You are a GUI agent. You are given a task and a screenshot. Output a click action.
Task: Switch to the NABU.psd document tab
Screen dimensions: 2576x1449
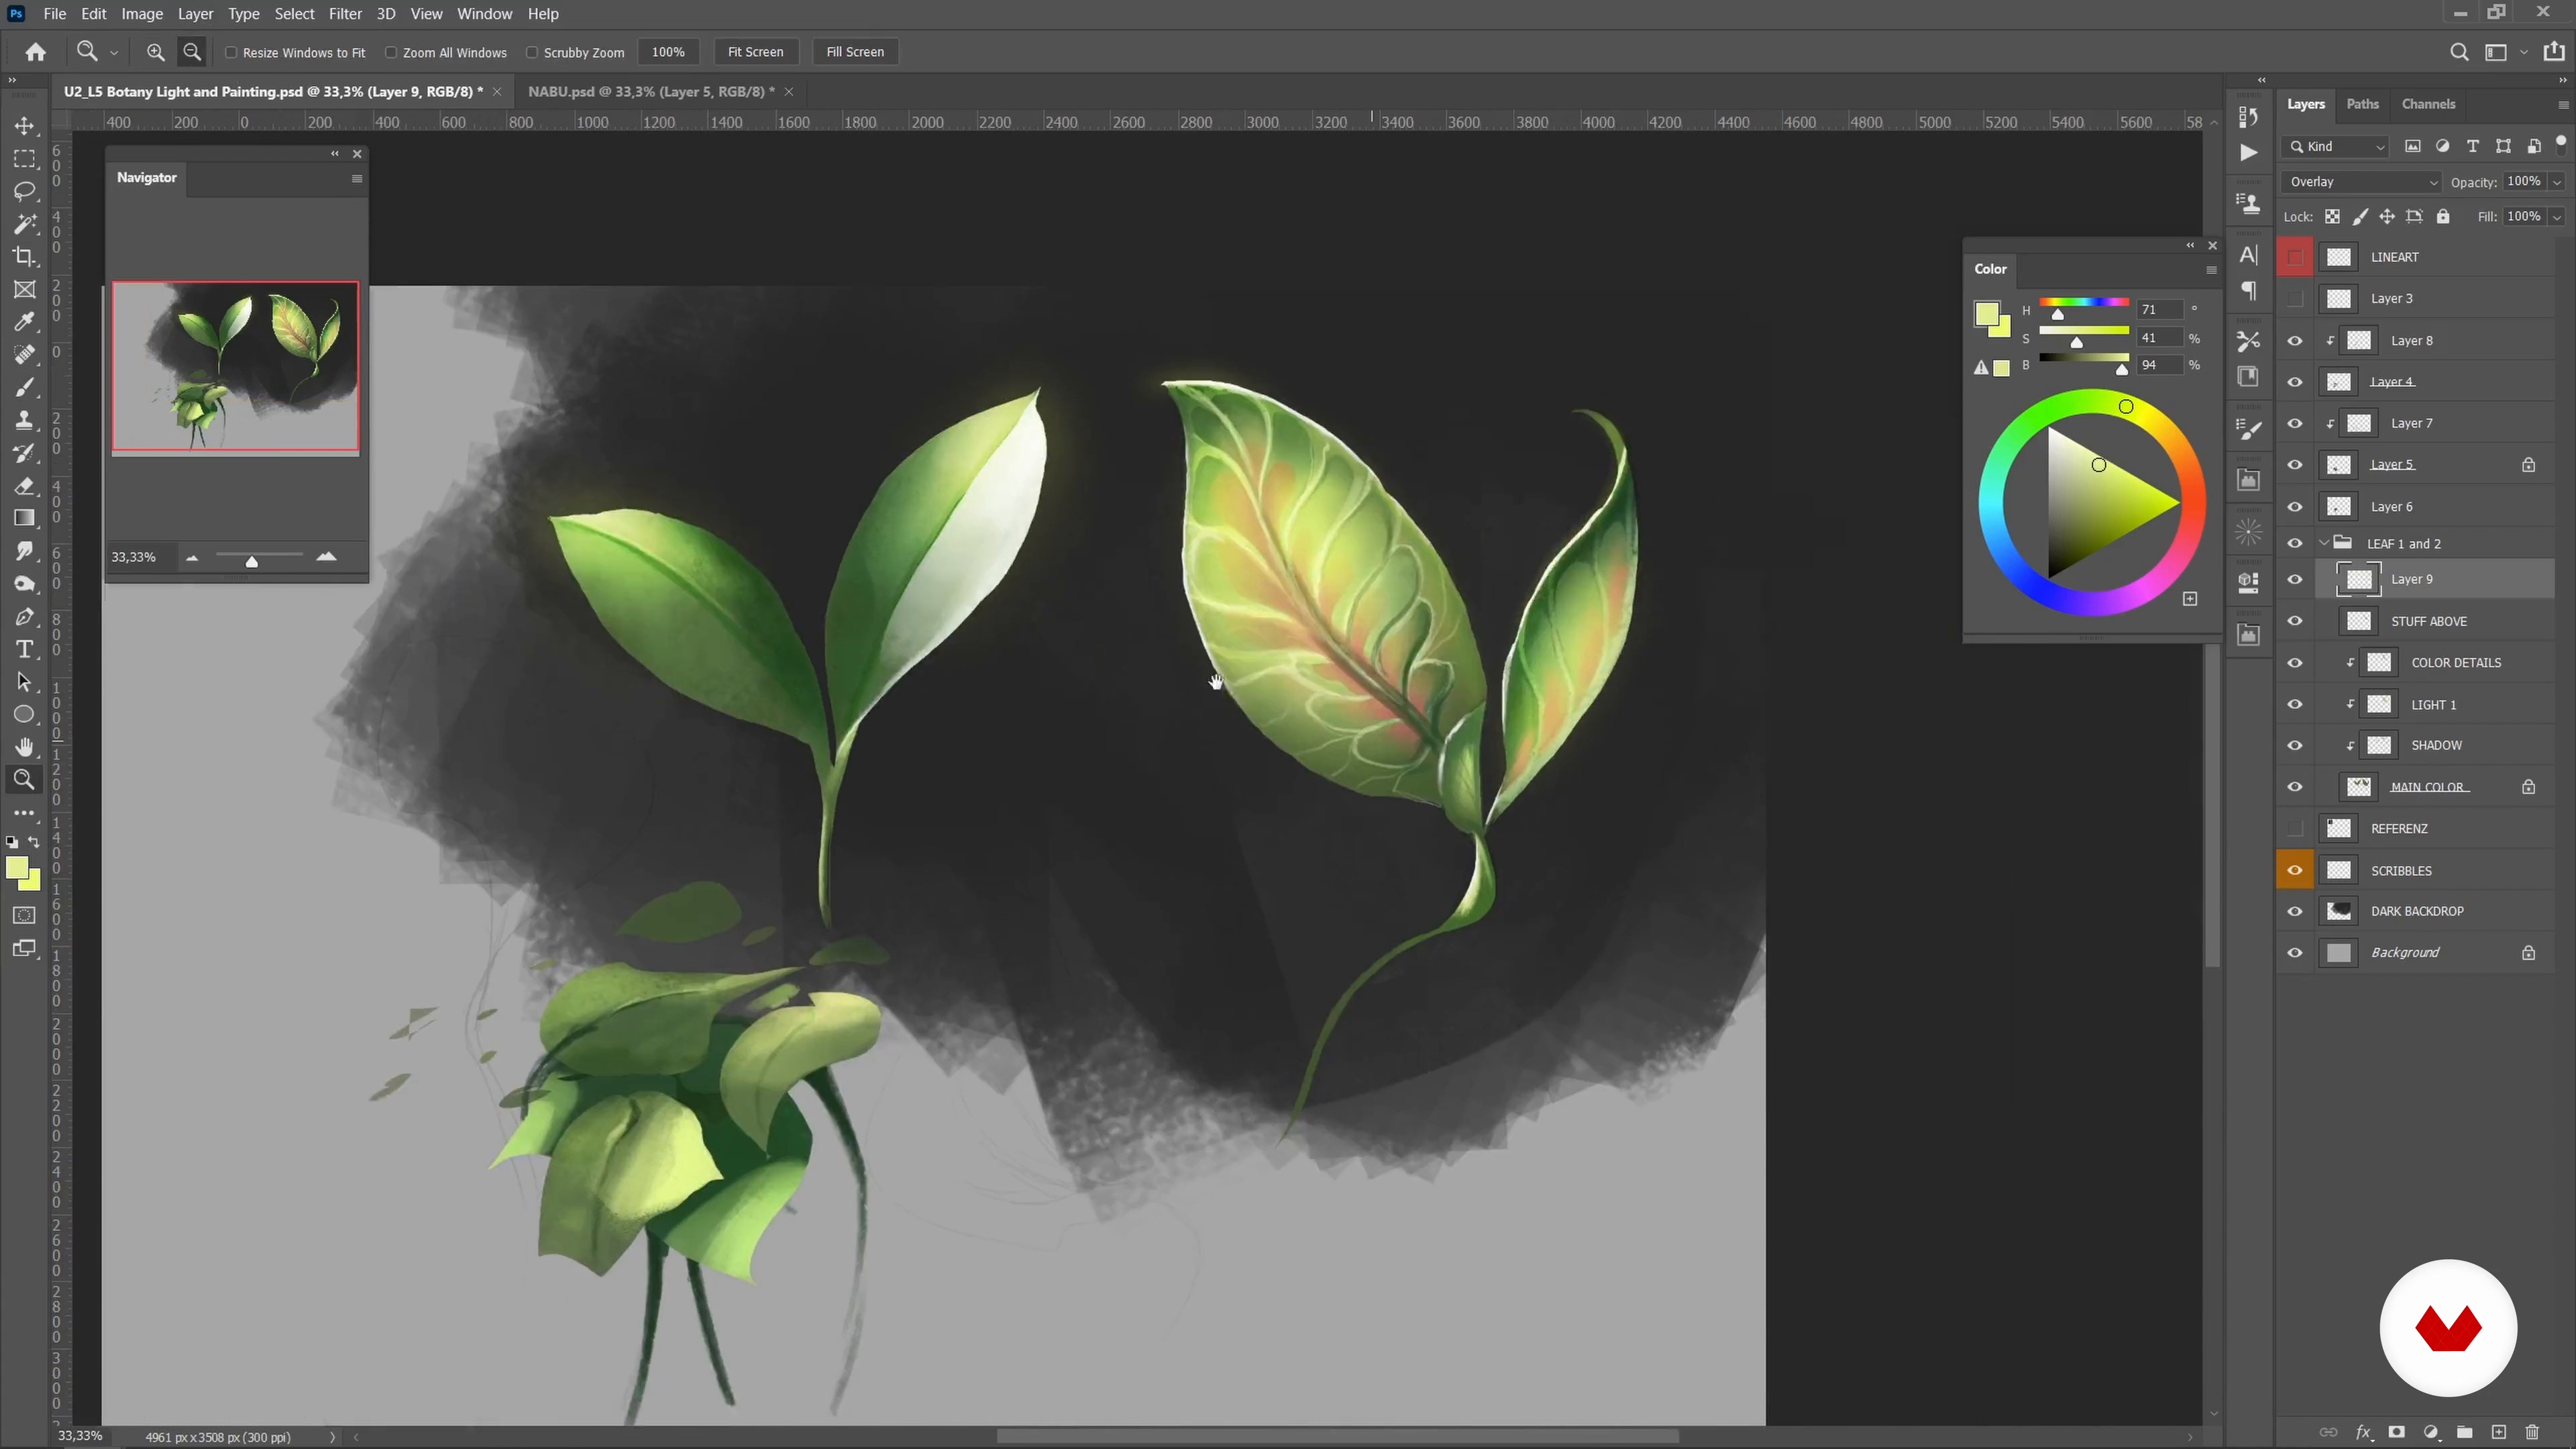[x=651, y=91]
